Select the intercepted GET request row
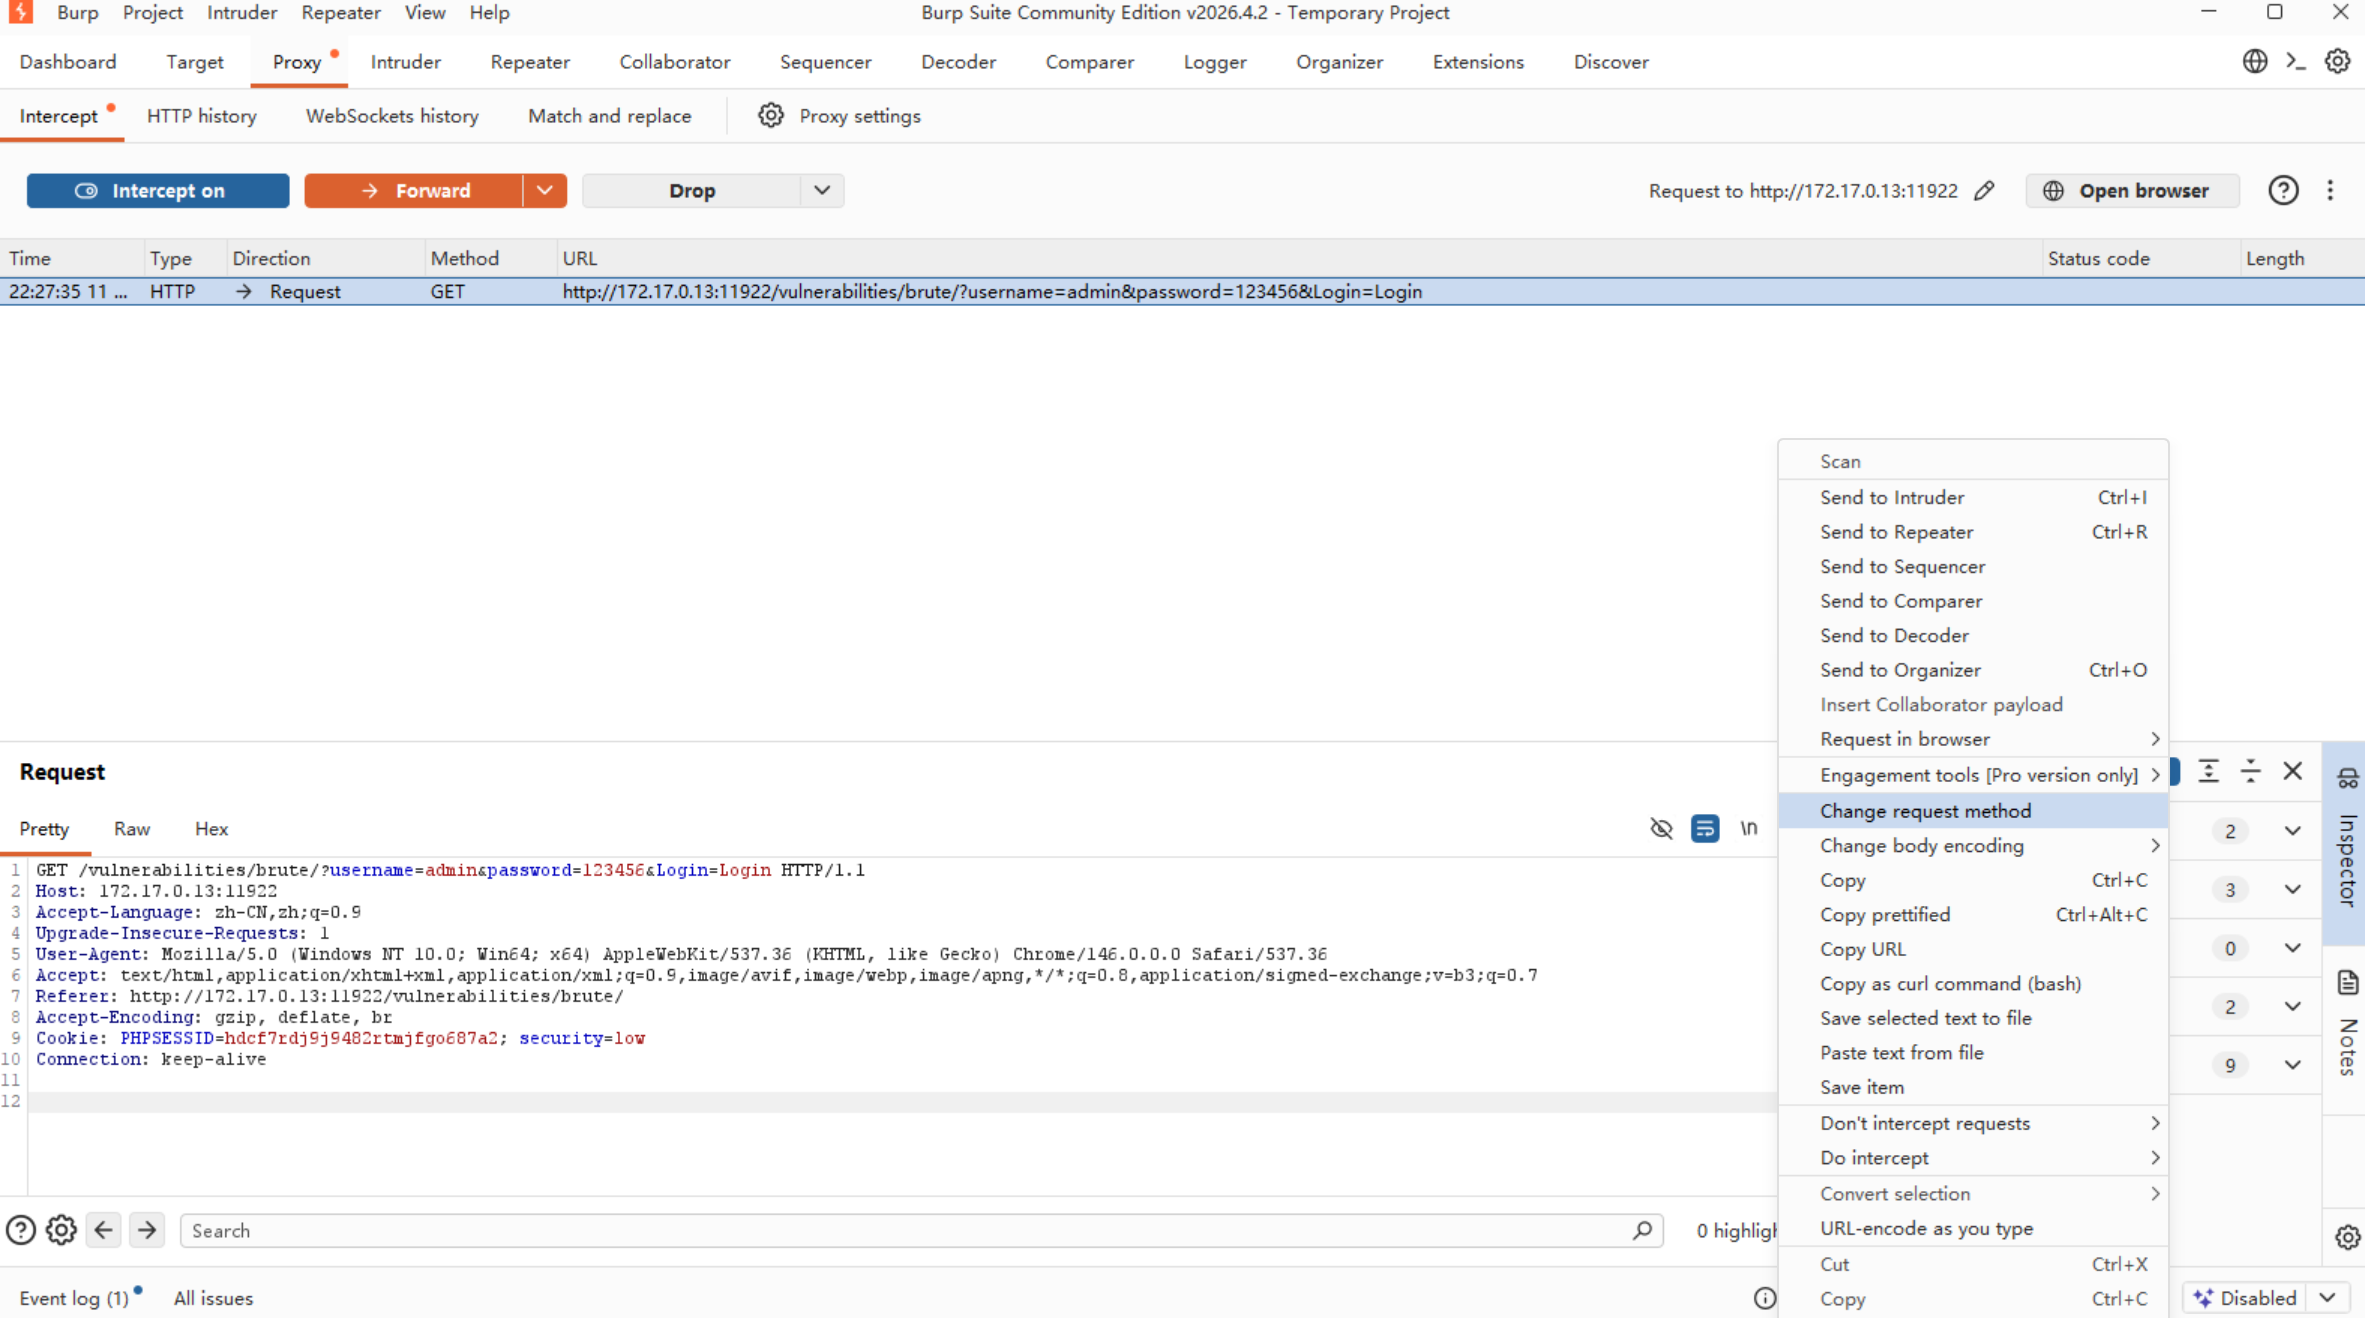Viewport: 2365px width, 1318px height. [x=1182, y=291]
